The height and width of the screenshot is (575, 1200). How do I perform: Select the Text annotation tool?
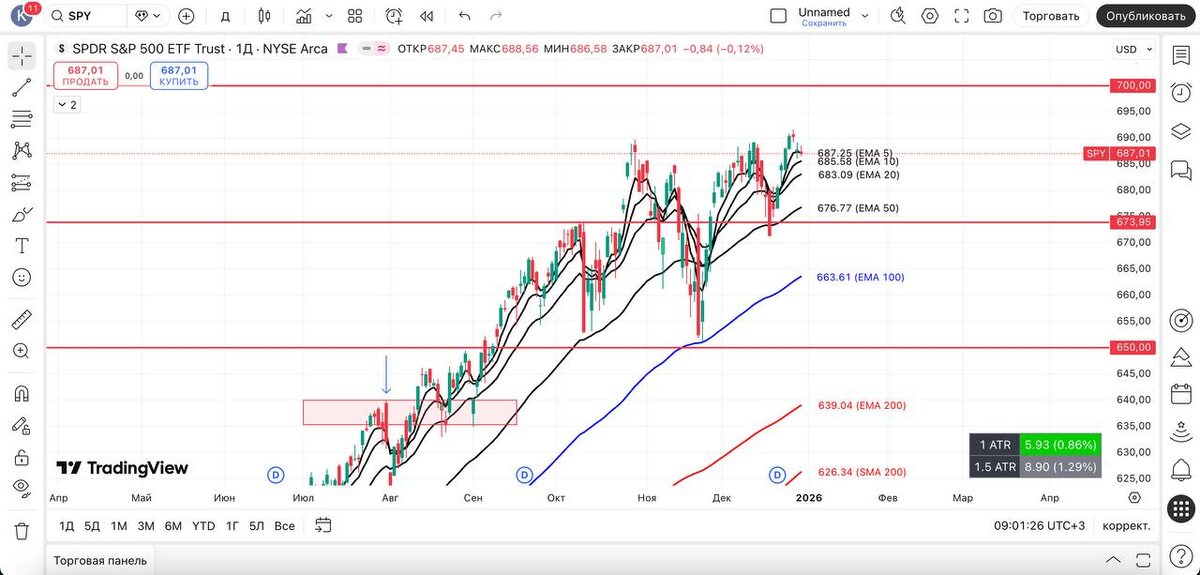tap(22, 246)
